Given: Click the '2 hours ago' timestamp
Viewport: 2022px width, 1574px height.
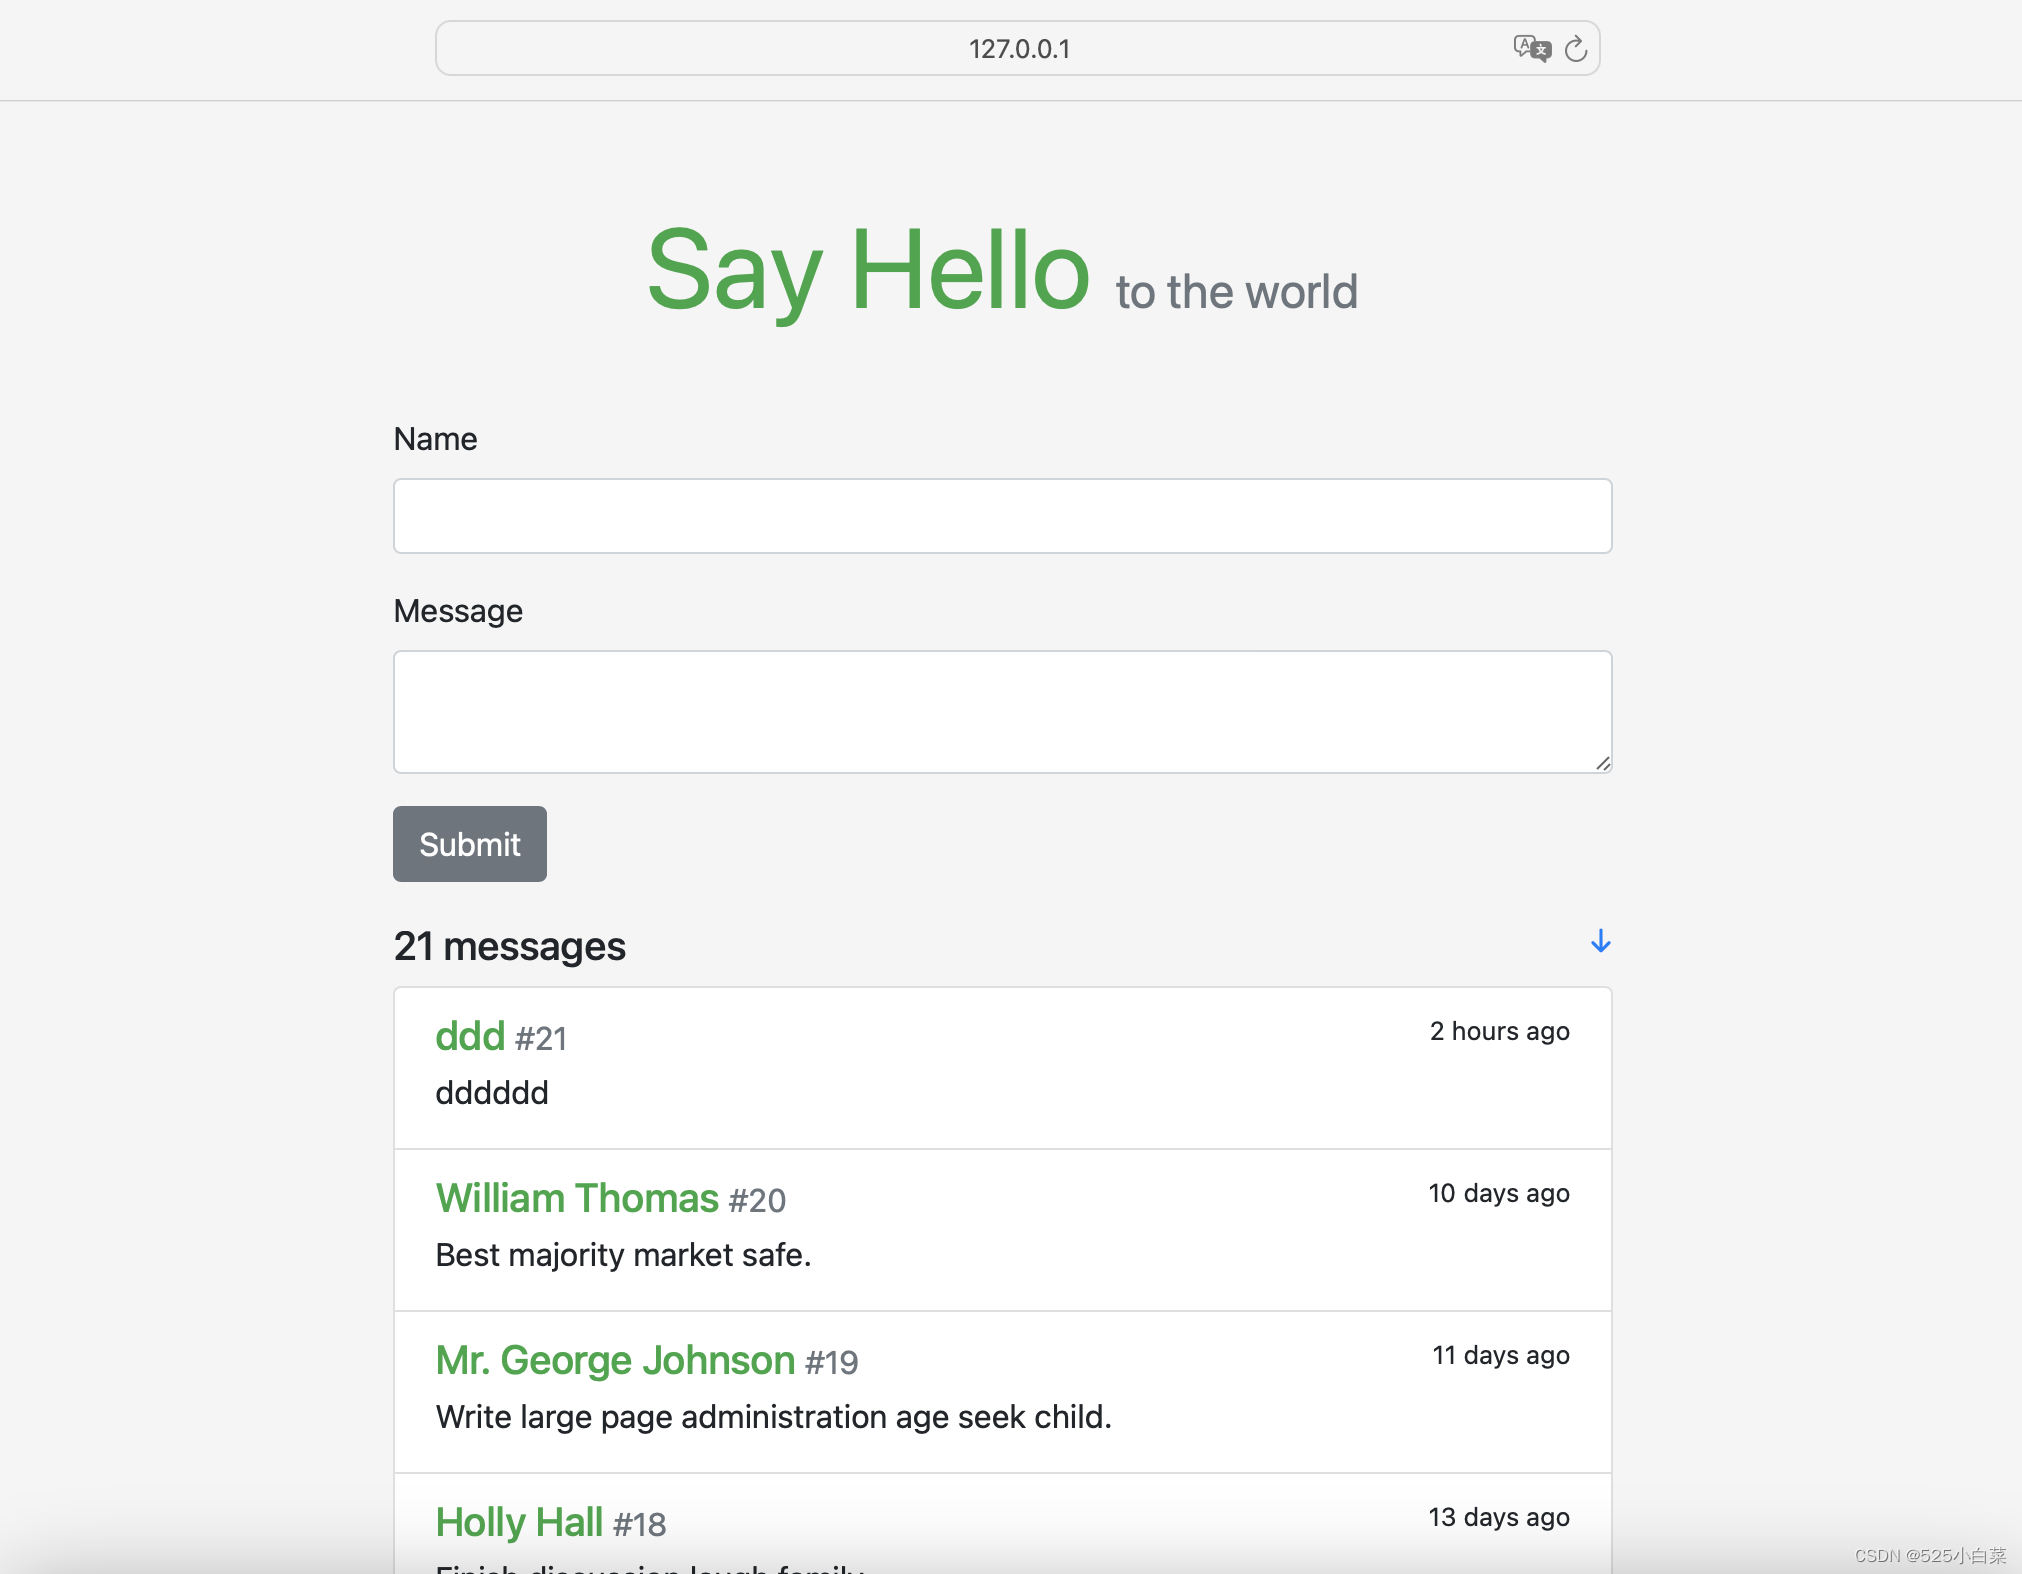Looking at the screenshot, I should 1499,1031.
